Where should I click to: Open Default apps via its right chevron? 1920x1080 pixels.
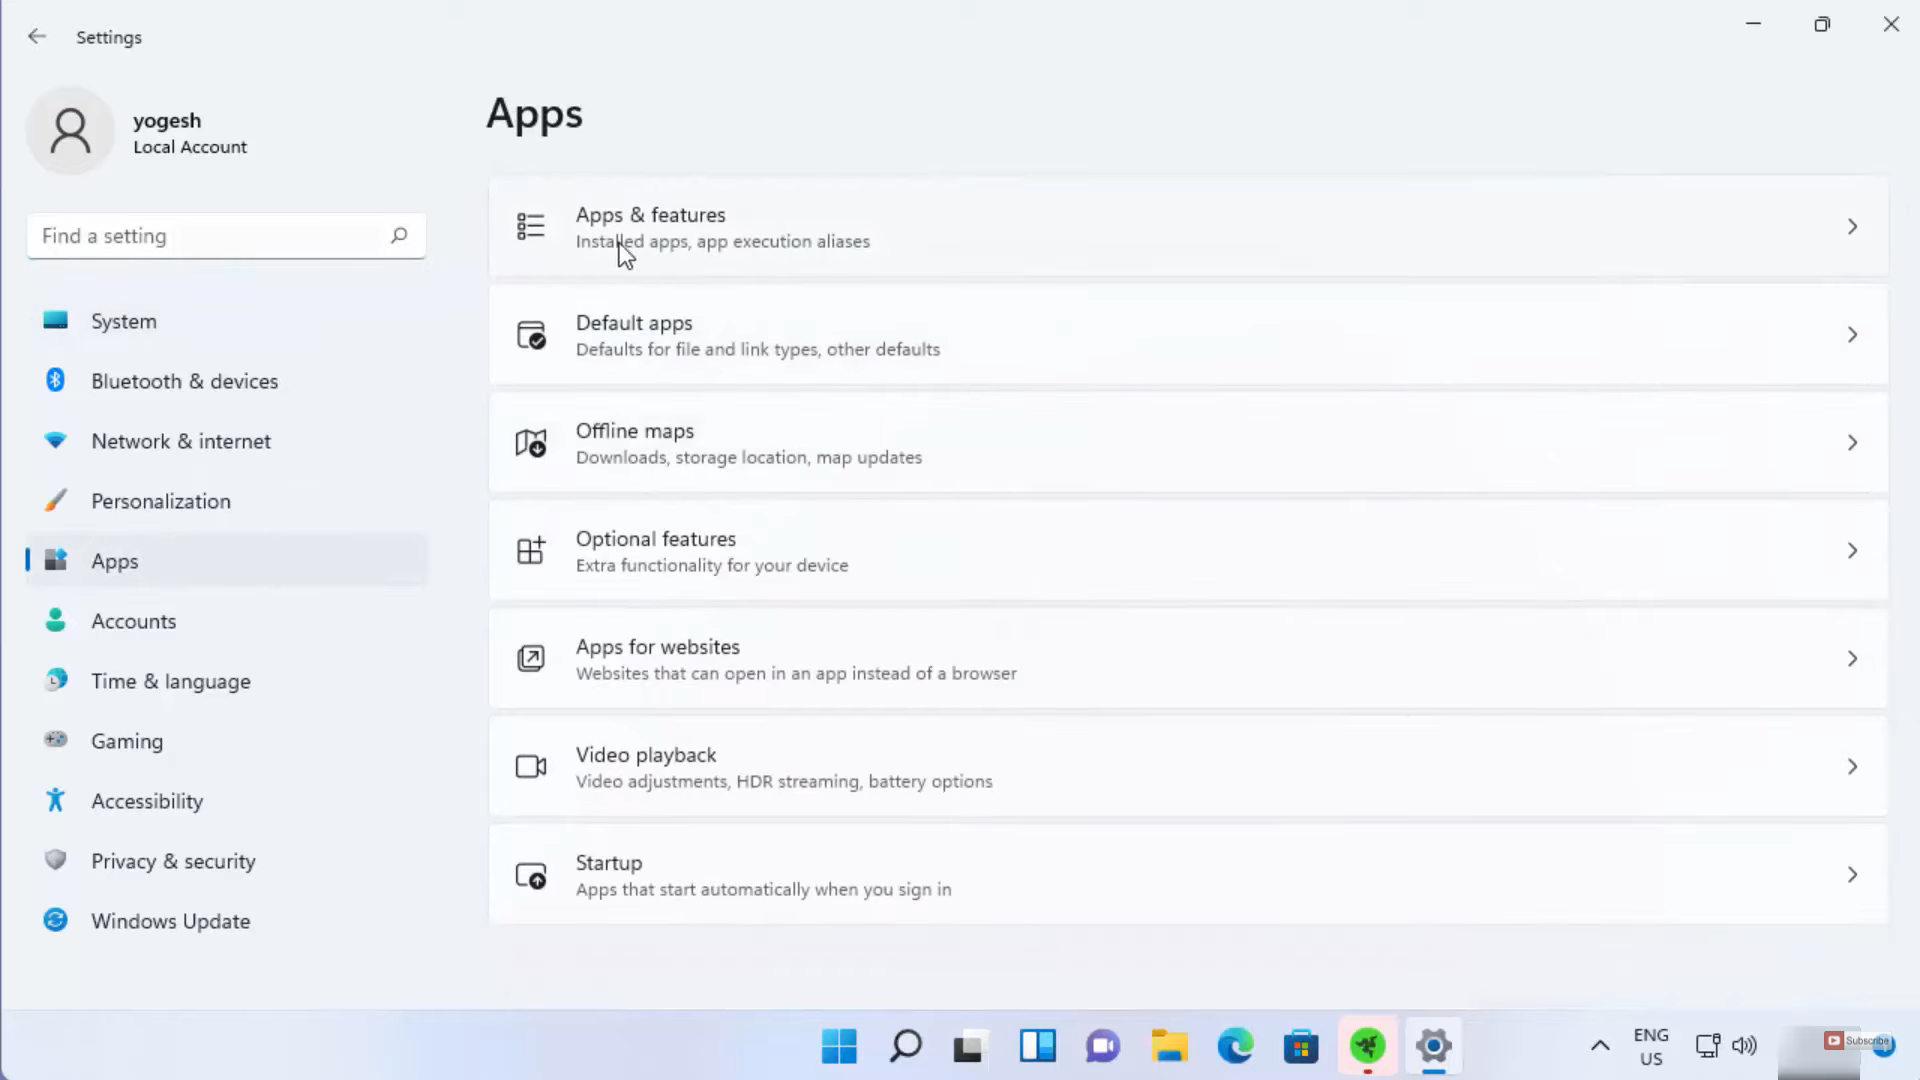pyautogui.click(x=1852, y=335)
